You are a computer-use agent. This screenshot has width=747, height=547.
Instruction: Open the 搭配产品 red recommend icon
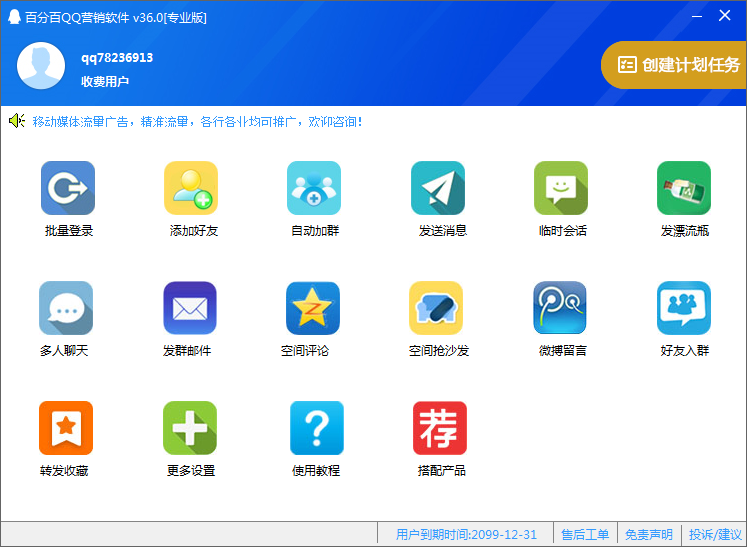440,428
